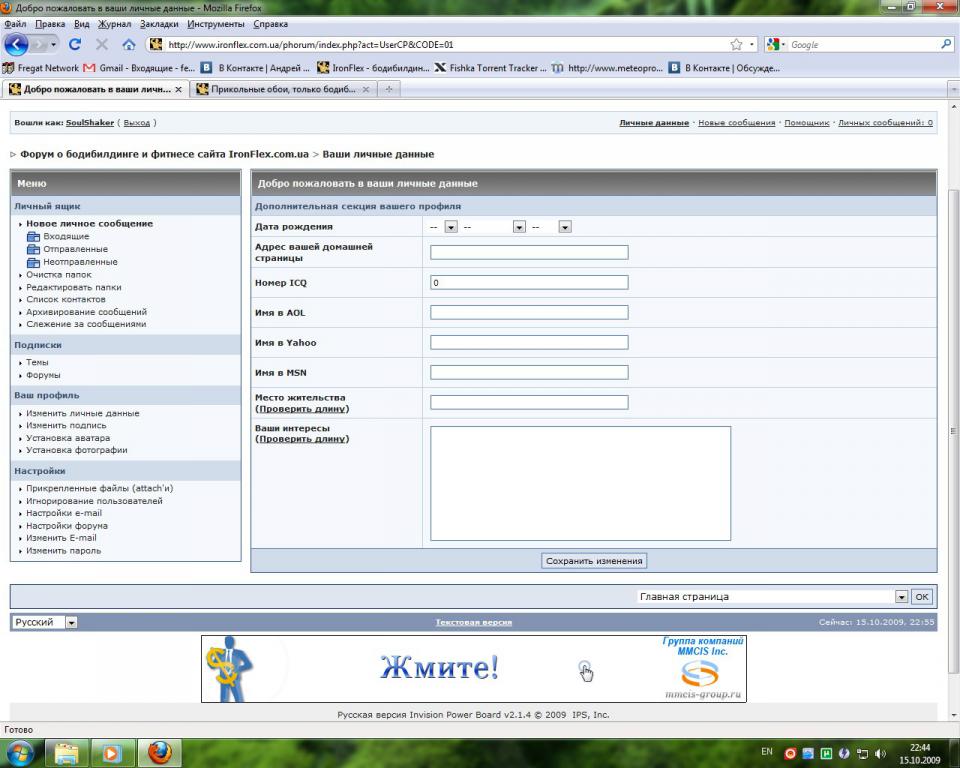Click the bookmark star icon in address bar
The height and width of the screenshot is (768, 960).
(737, 45)
